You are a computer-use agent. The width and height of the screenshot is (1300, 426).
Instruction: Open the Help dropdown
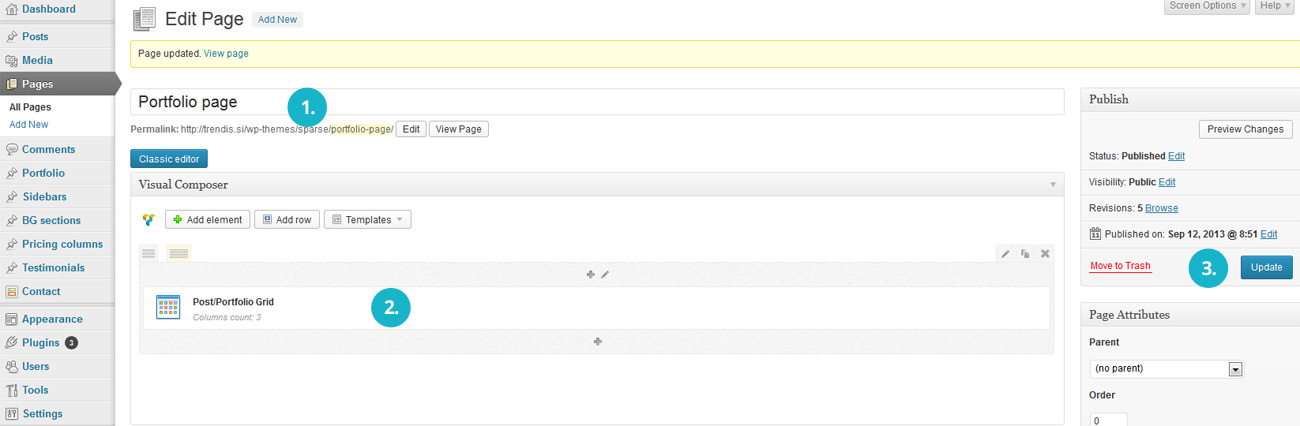1274,6
